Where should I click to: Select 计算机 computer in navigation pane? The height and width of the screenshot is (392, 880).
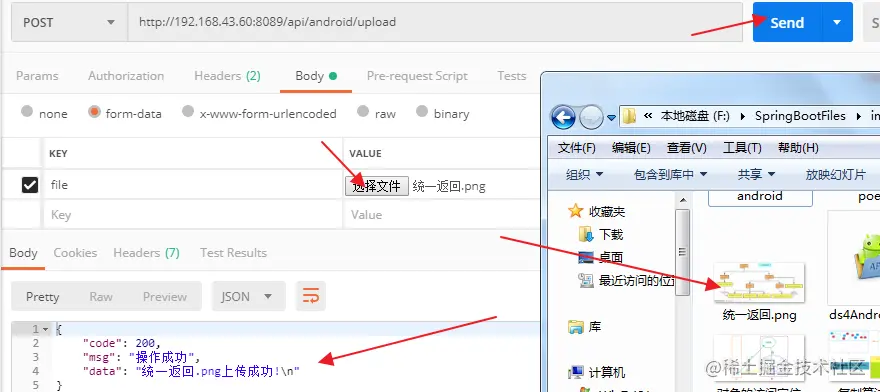click(x=597, y=372)
